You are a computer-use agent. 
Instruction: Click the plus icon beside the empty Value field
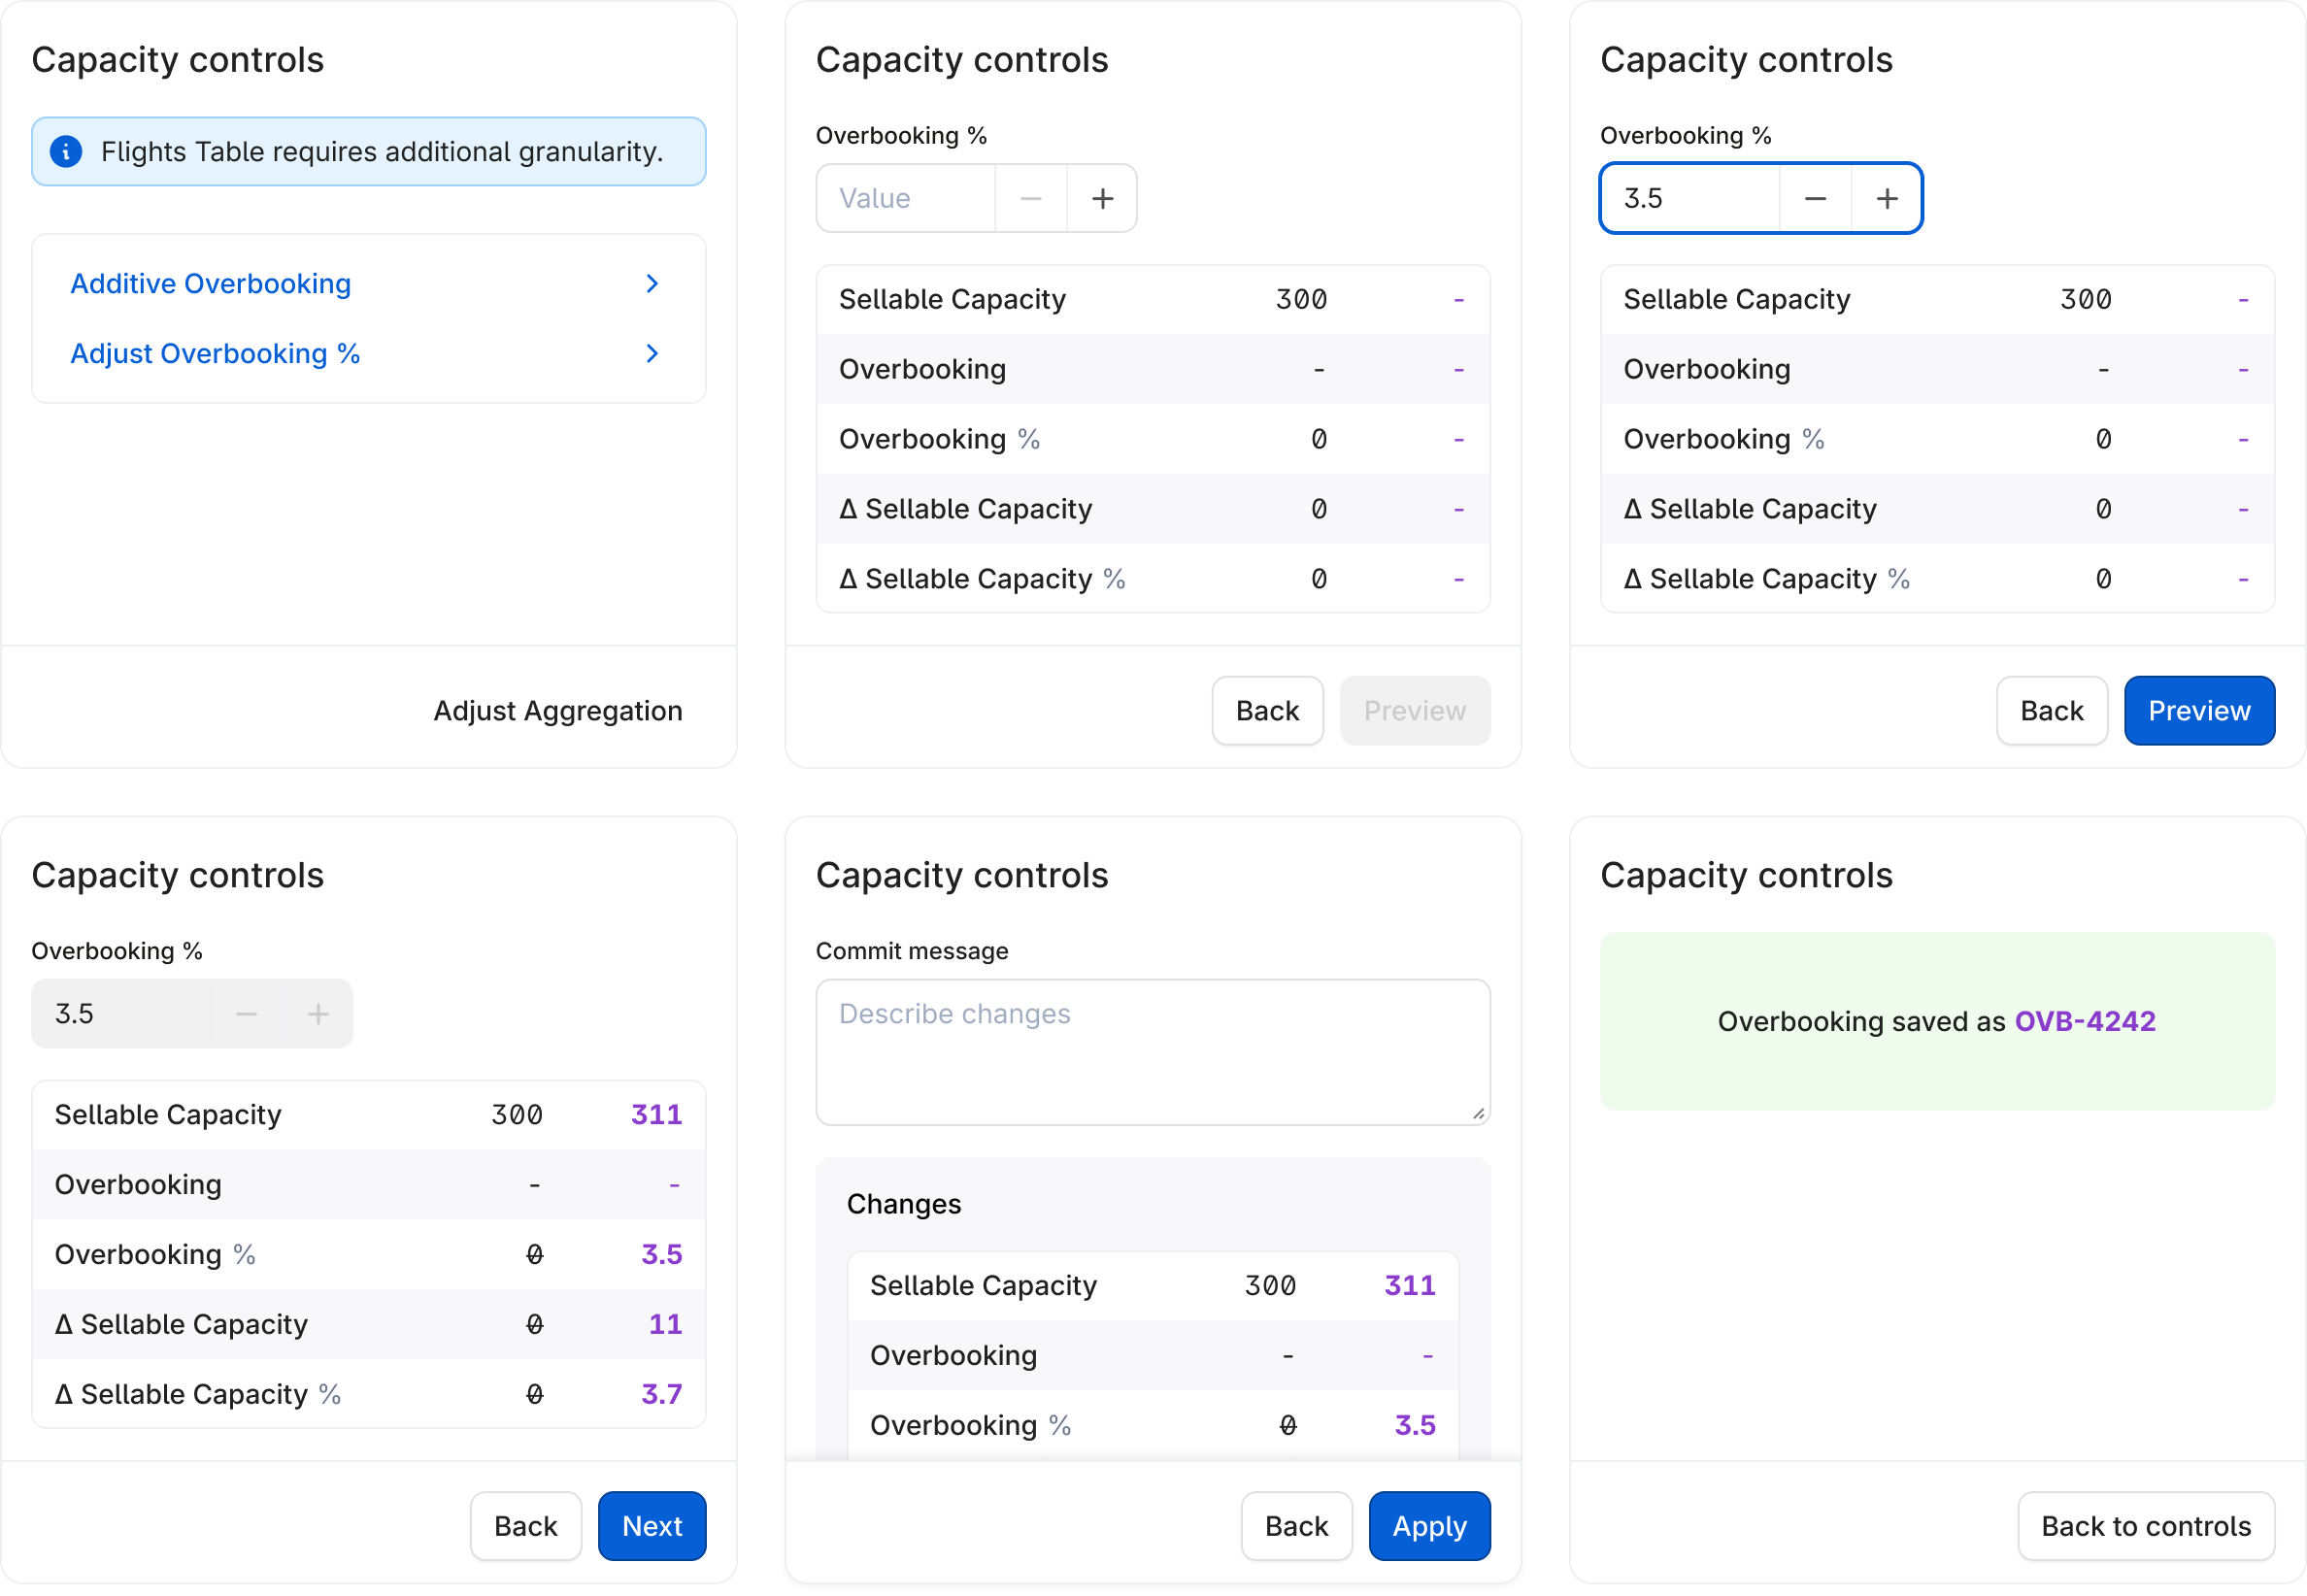1102,199
